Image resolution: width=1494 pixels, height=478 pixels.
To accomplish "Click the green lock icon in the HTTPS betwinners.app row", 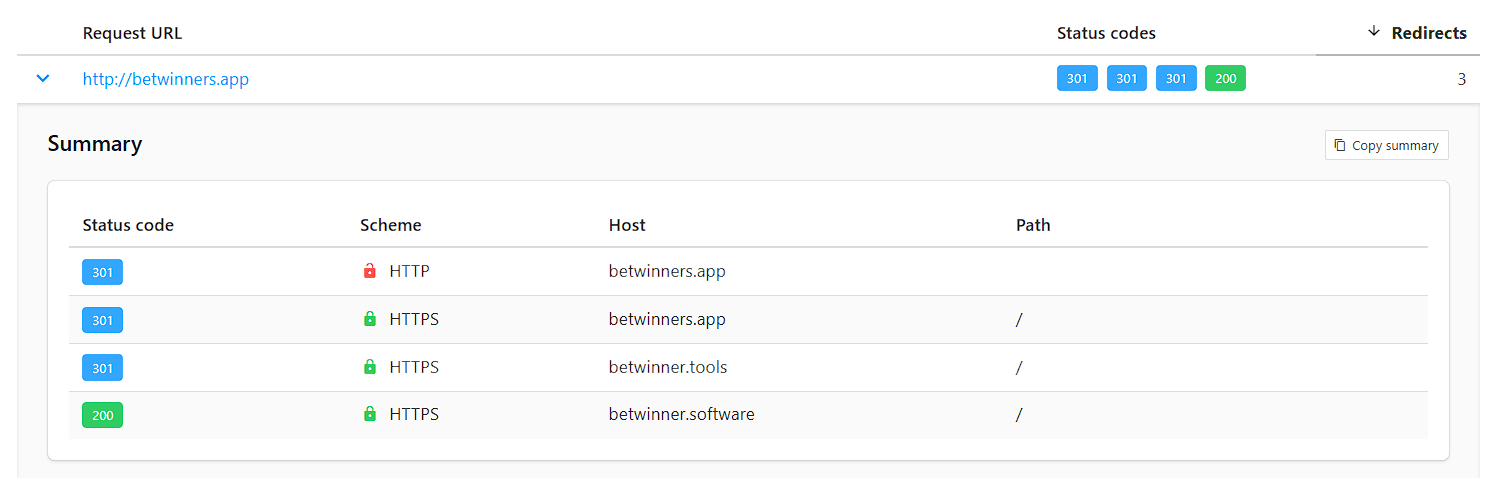I will point(370,319).
